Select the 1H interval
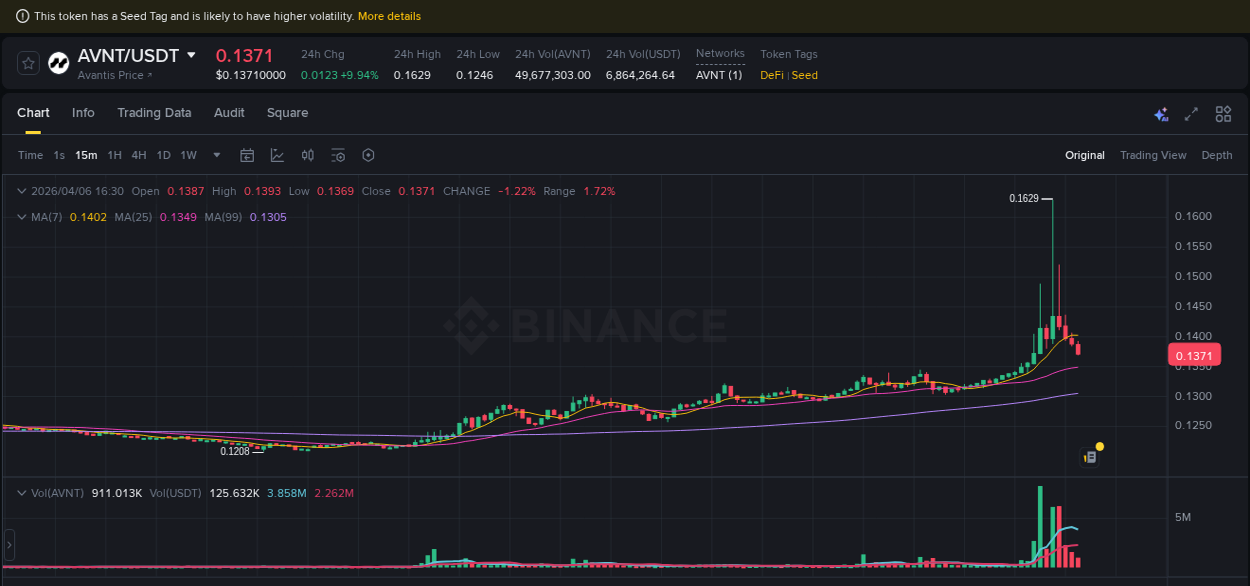 114,155
